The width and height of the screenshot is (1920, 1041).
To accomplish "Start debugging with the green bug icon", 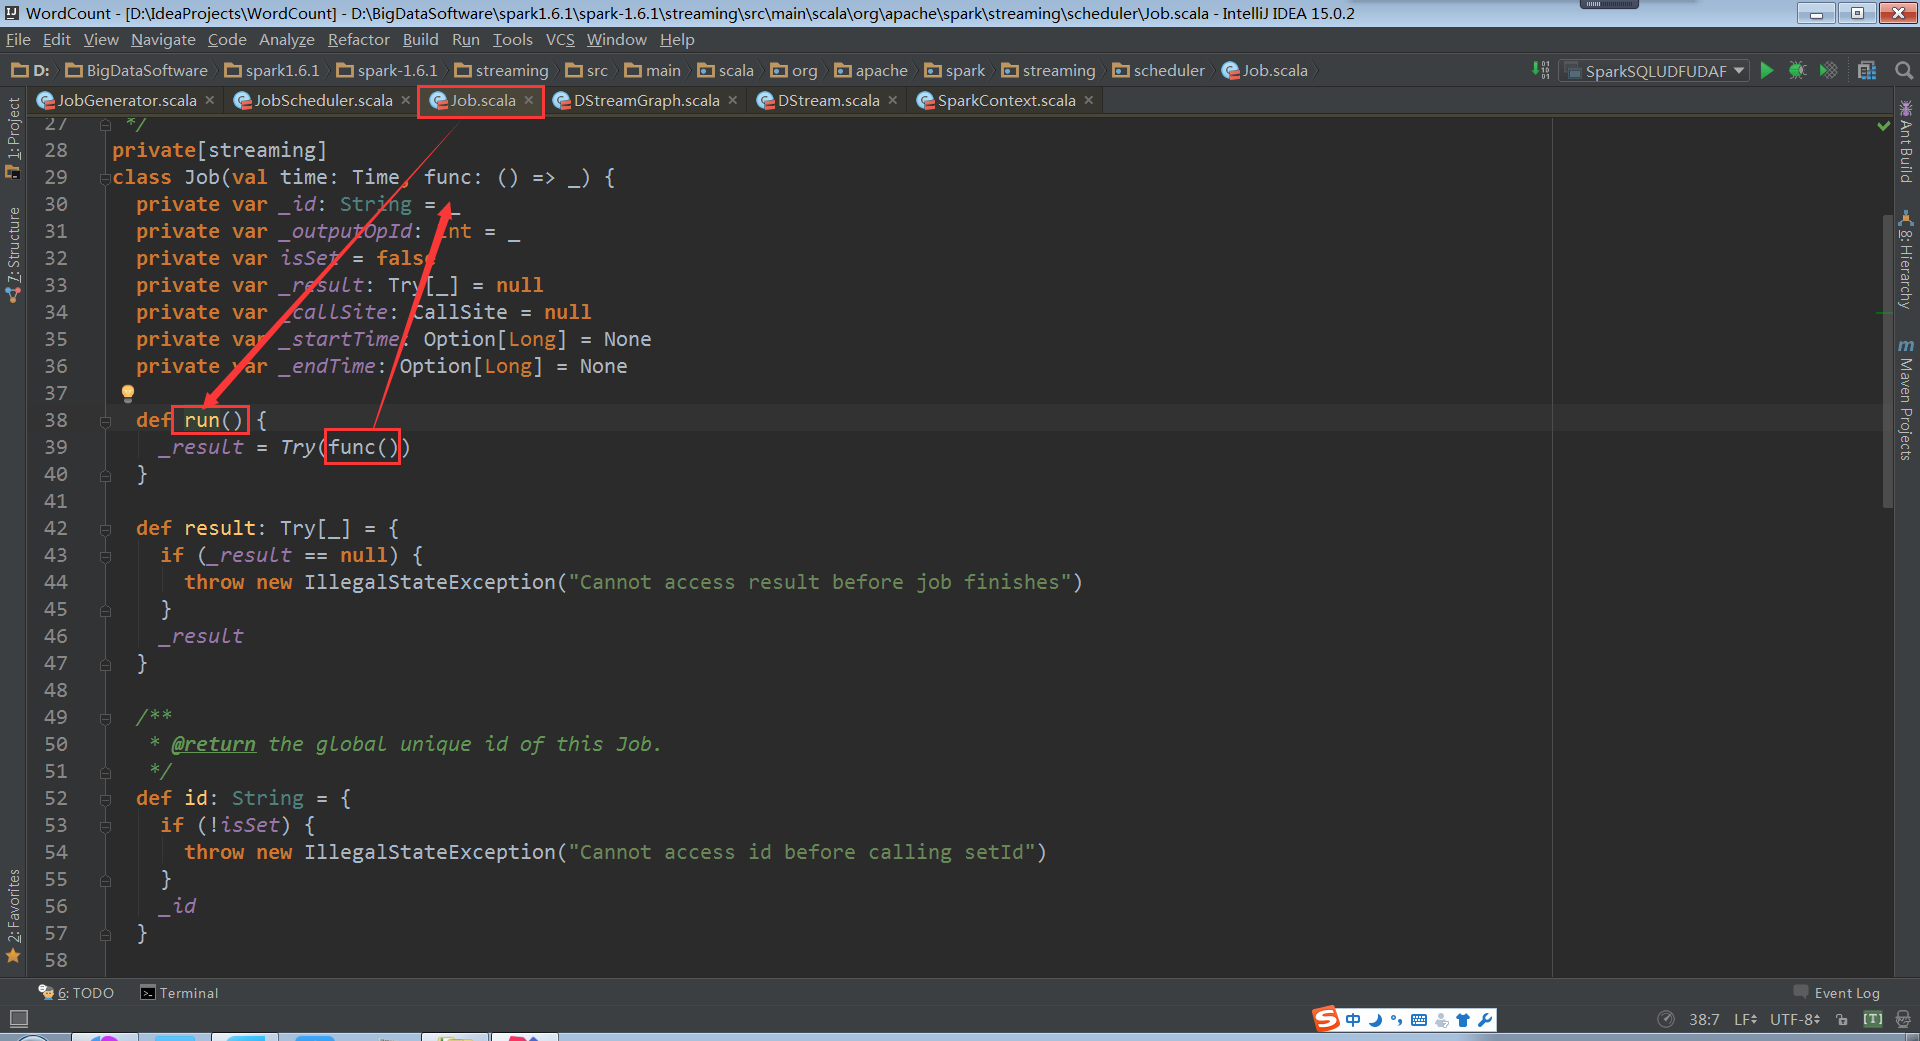I will (1797, 70).
